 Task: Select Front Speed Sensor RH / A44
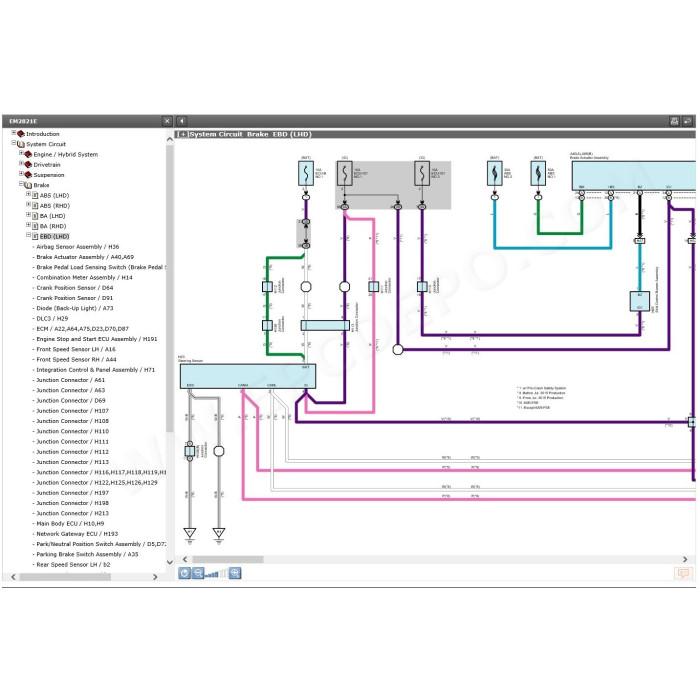76,360
